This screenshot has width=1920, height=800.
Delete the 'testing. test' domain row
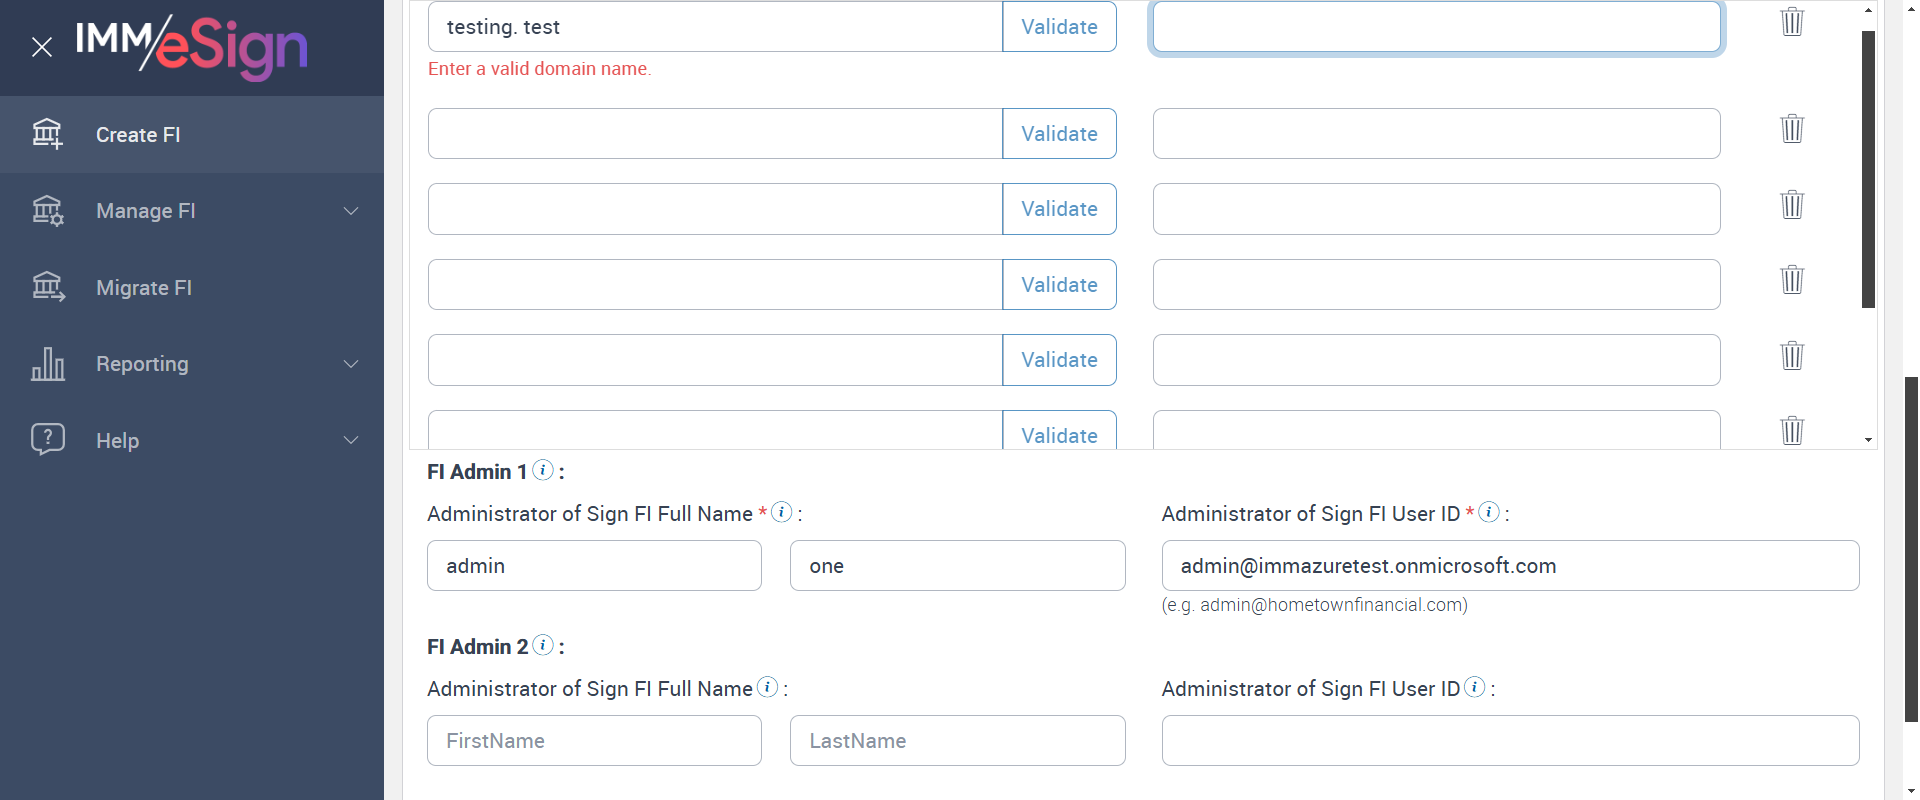(1792, 22)
